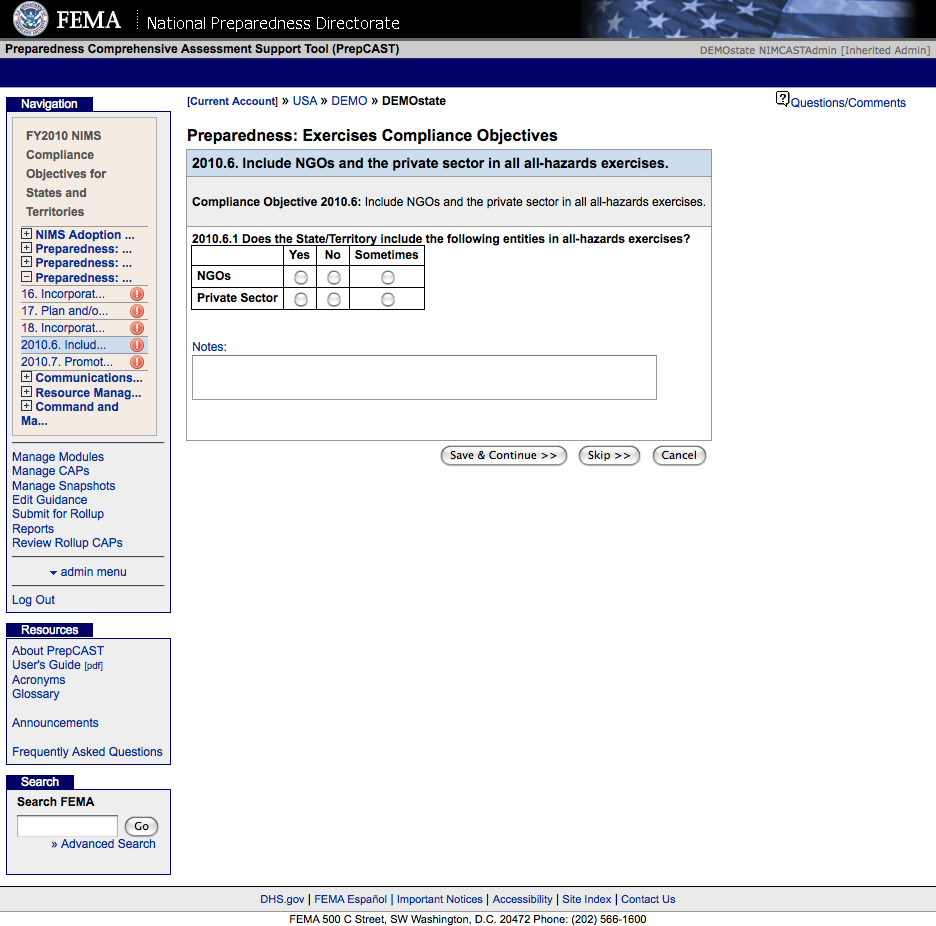The height and width of the screenshot is (926, 936).
Task: Select Yes for NGOs
Action: pyautogui.click(x=301, y=278)
